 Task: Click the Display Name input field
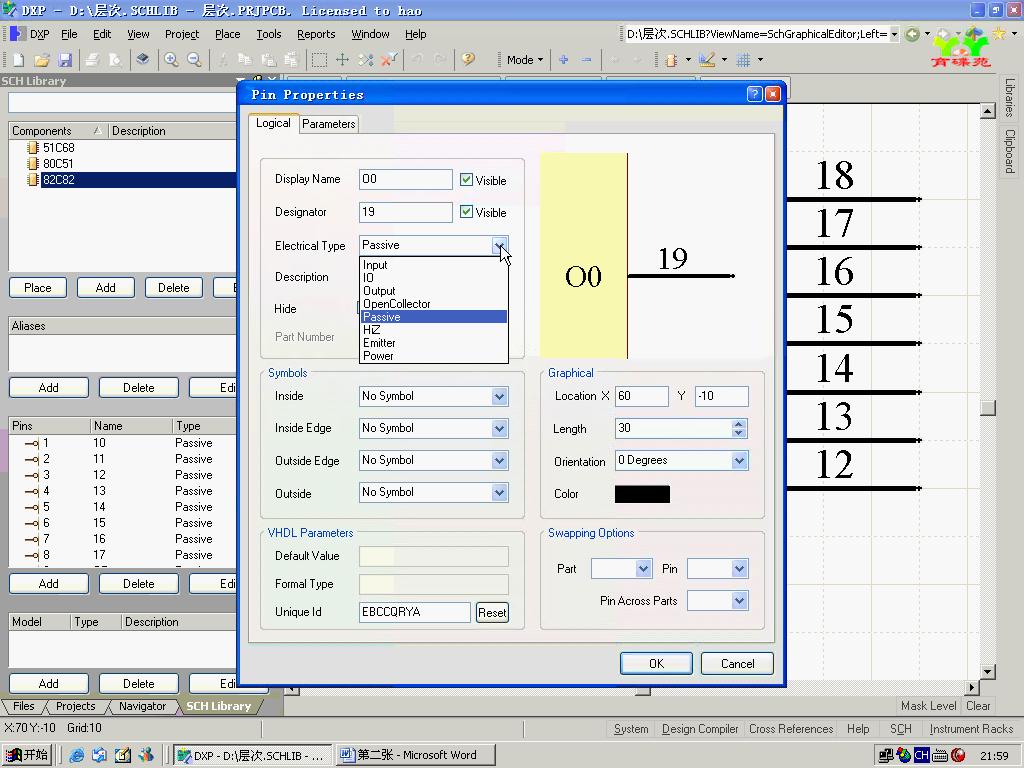(x=406, y=180)
